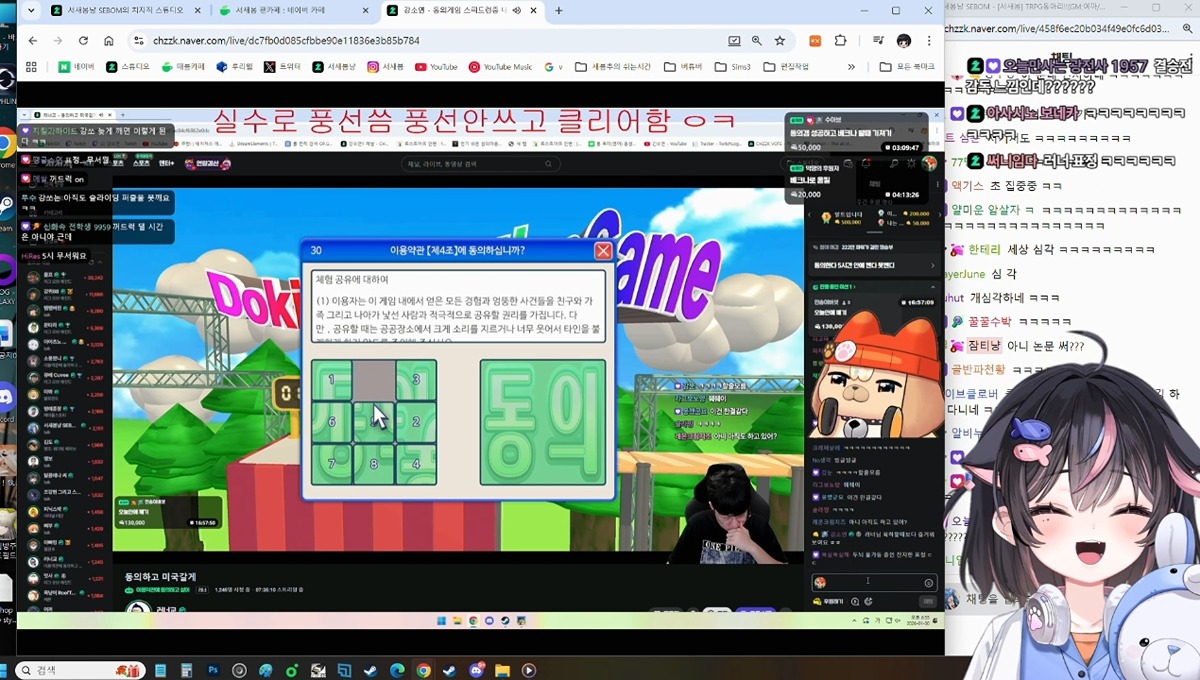The width and height of the screenshot is (1200, 680).
Task: Open the Chrome extensions puzzle icon
Action: 840,41
